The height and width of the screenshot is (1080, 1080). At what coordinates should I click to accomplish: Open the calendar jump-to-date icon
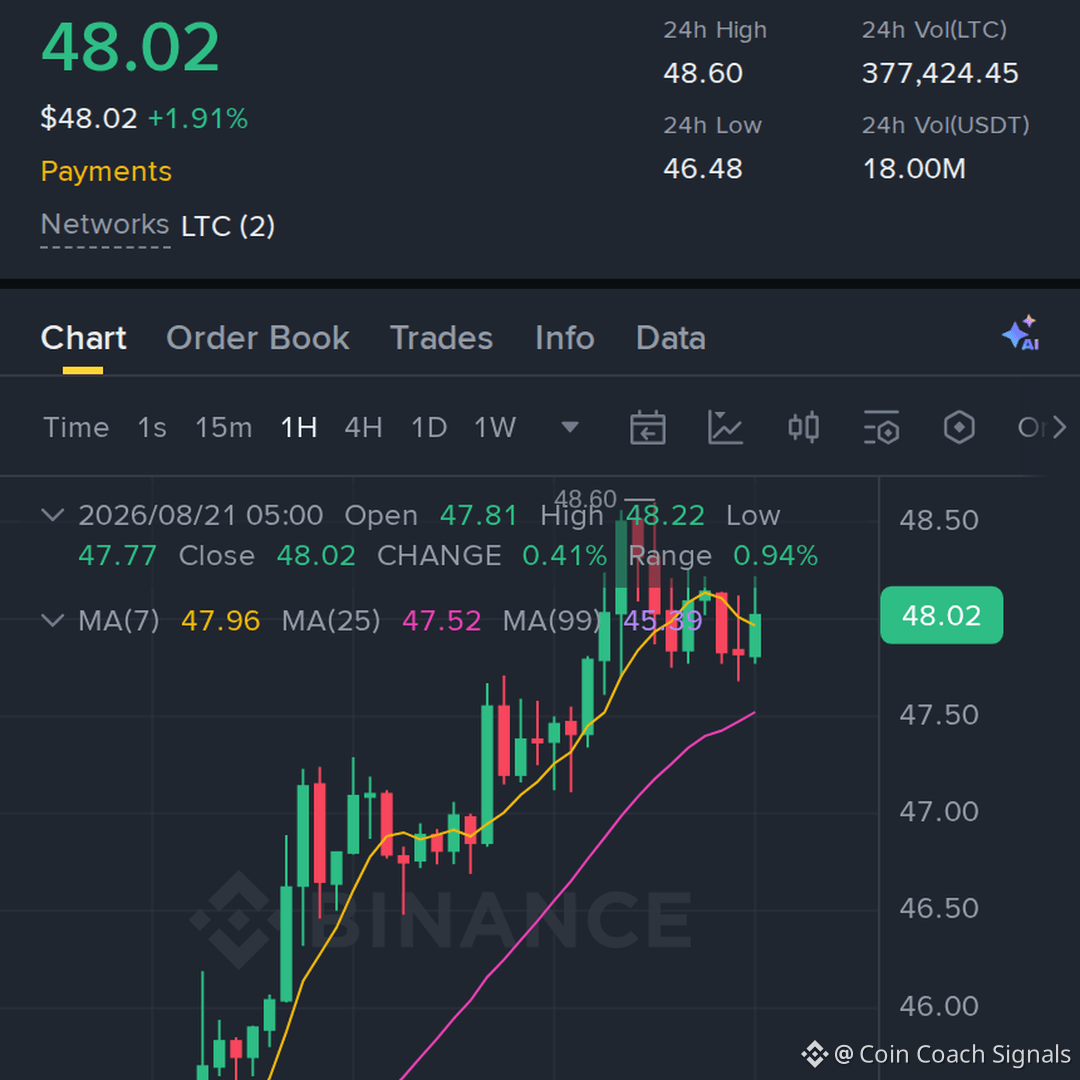point(647,427)
